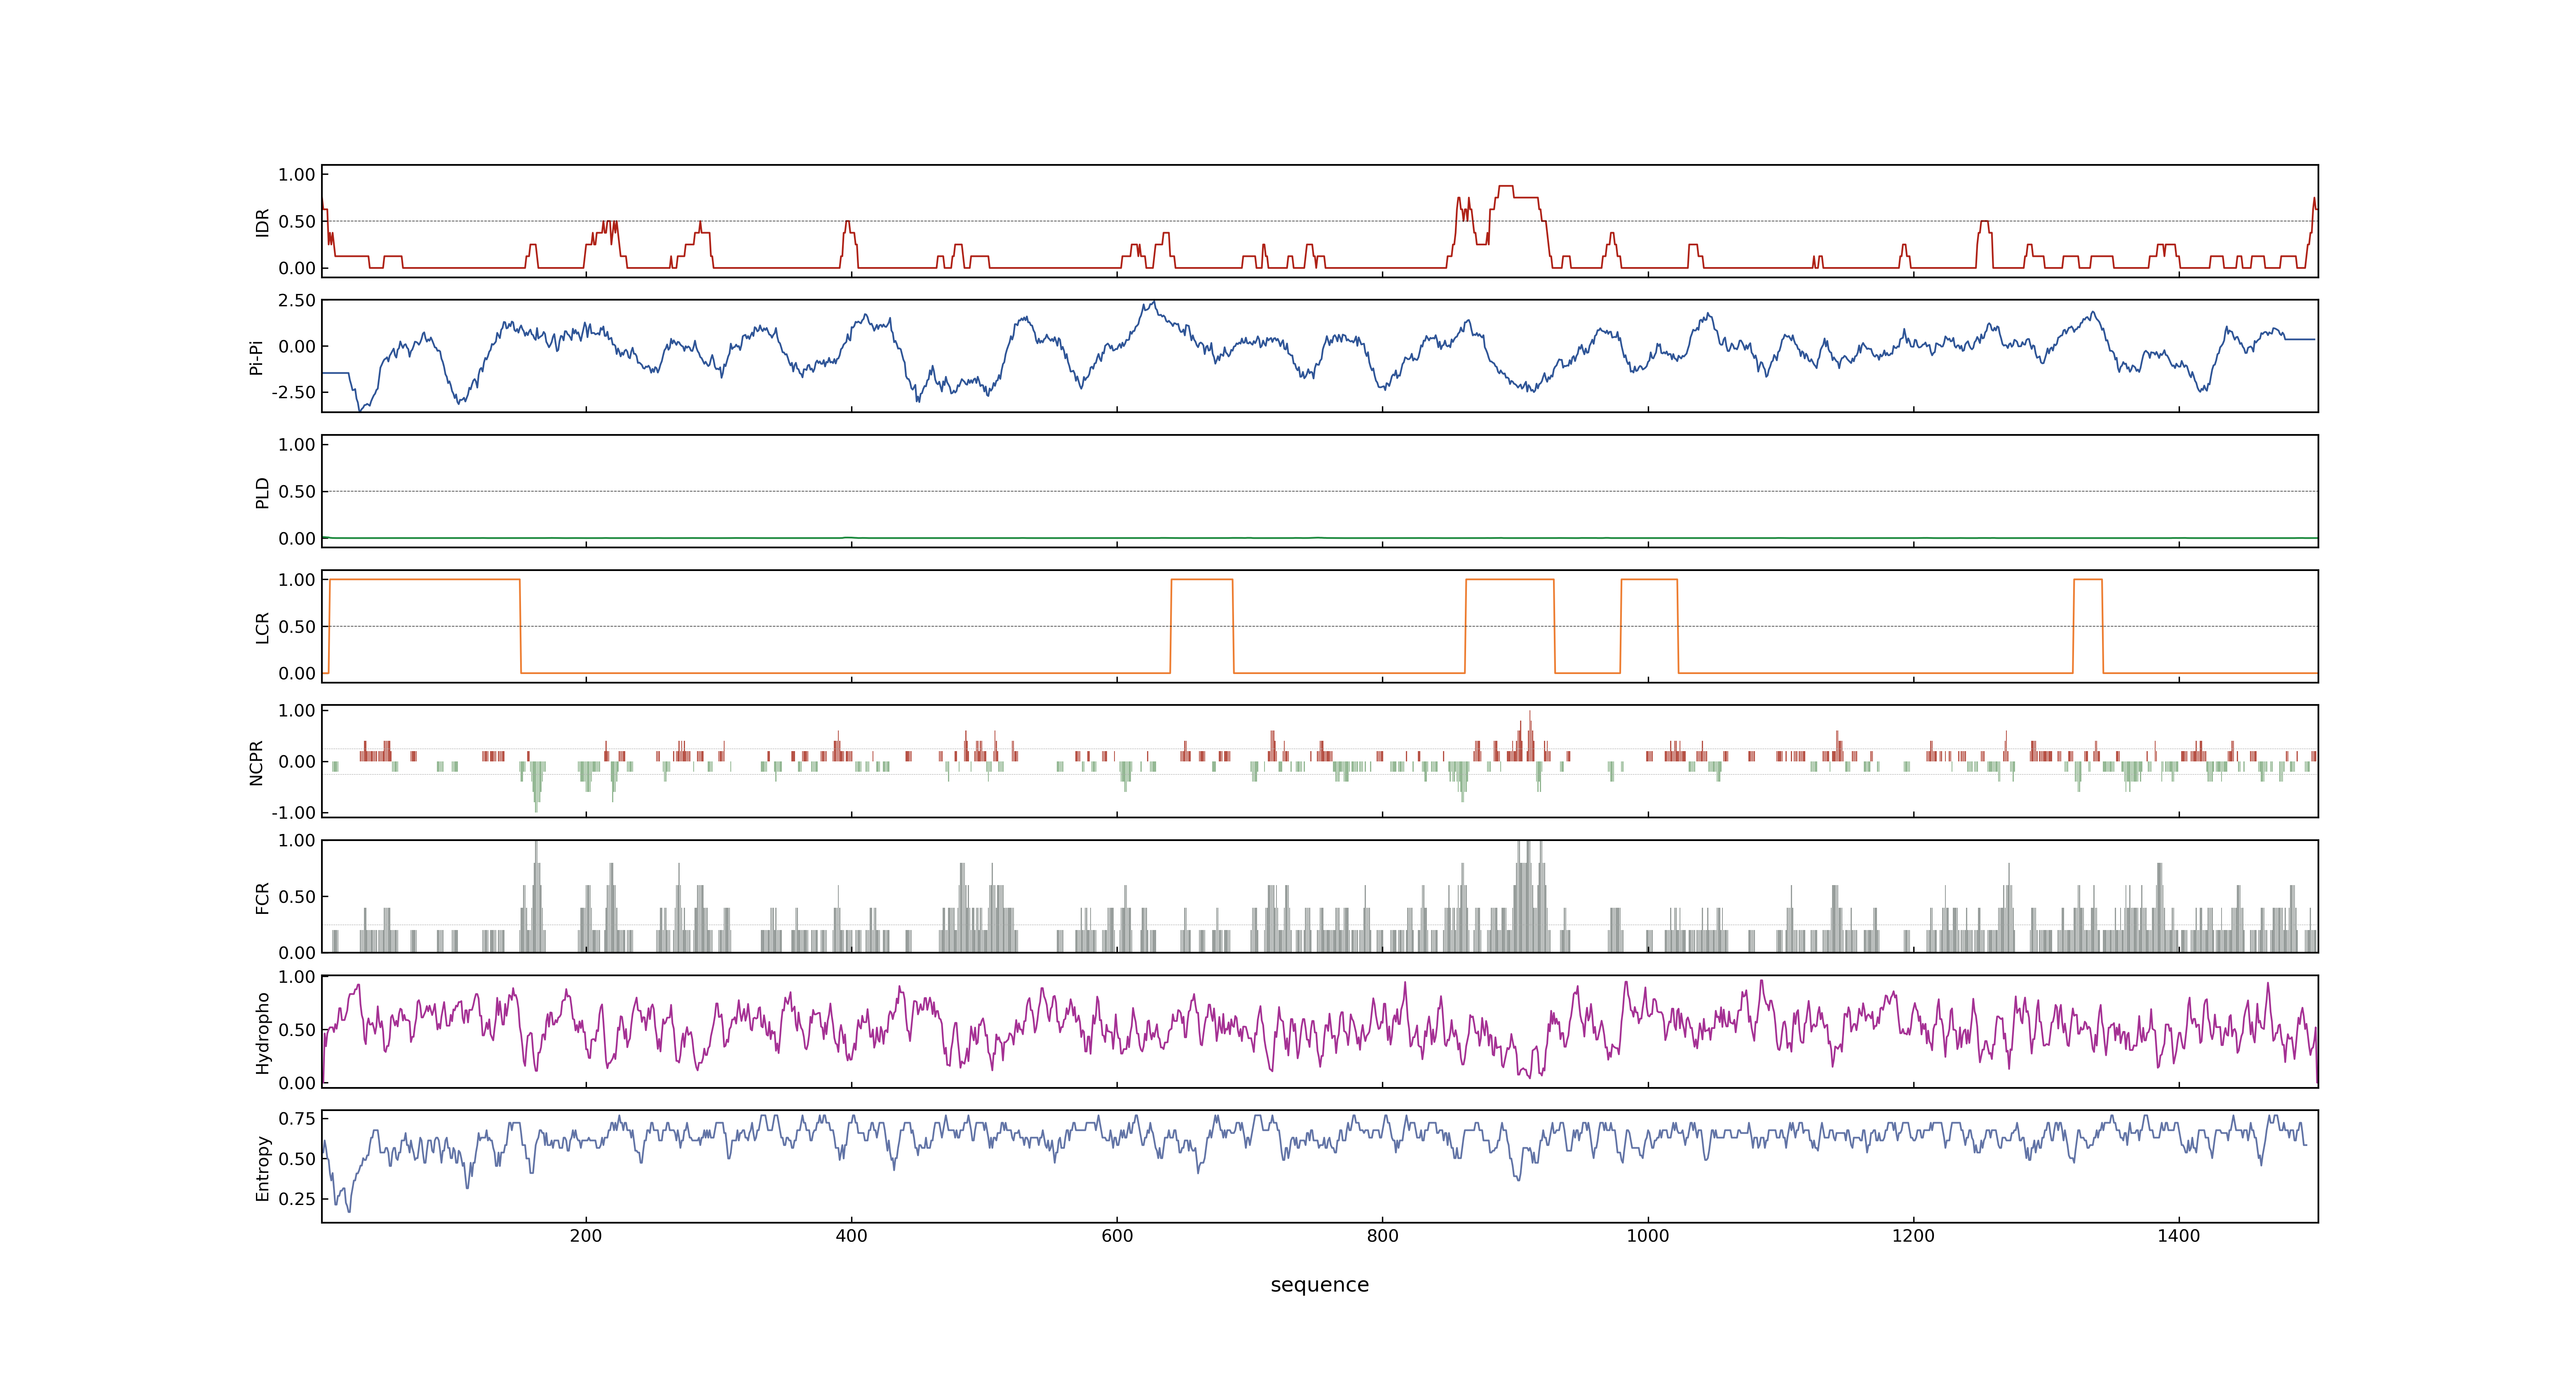Select the 600 tick on the x-axis
Viewport: 2576px width, 1374px height.
pyautogui.click(x=1117, y=1236)
